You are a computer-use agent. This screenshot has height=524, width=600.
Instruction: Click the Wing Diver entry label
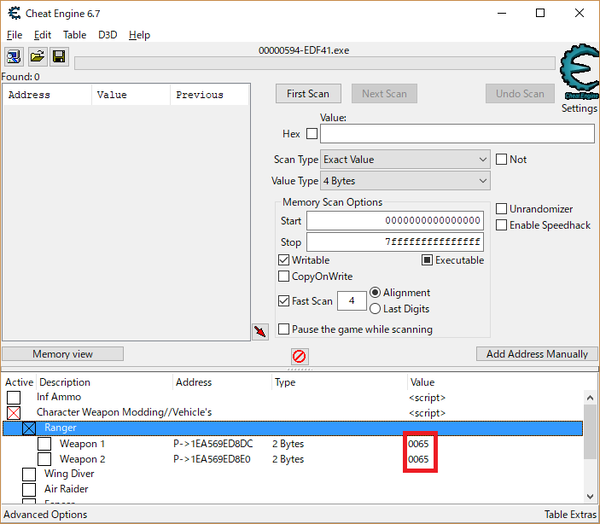(69, 473)
